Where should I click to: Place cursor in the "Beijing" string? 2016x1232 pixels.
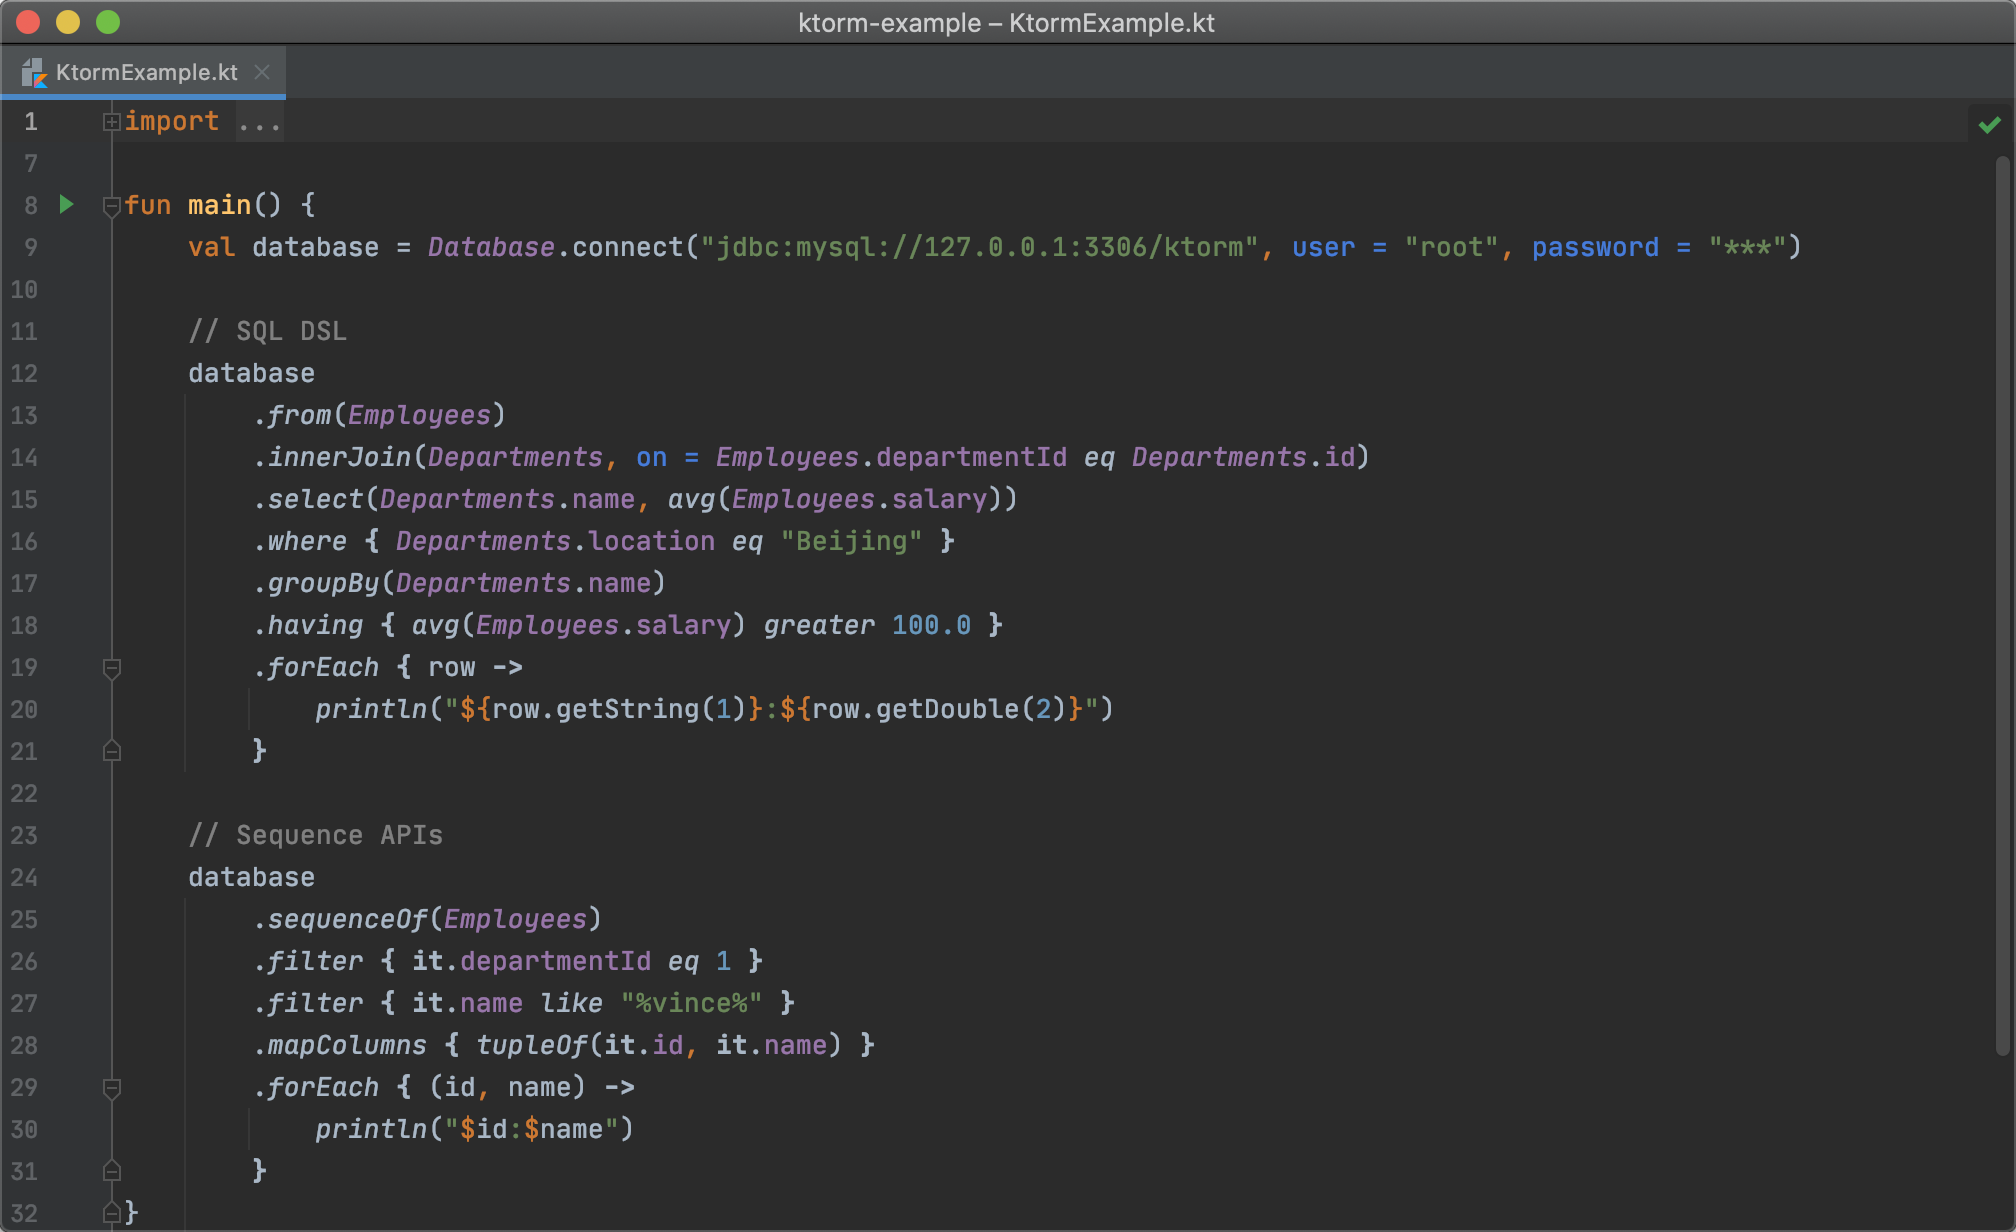(851, 541)
